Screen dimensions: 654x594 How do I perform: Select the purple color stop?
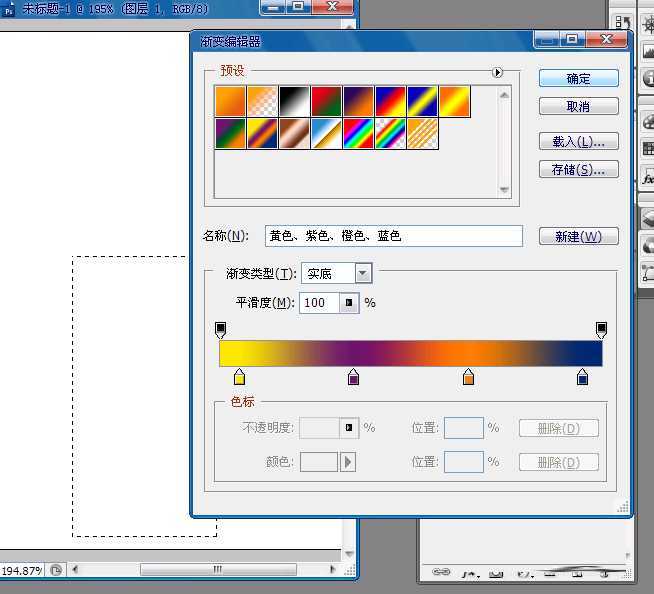tap(353, 377)
